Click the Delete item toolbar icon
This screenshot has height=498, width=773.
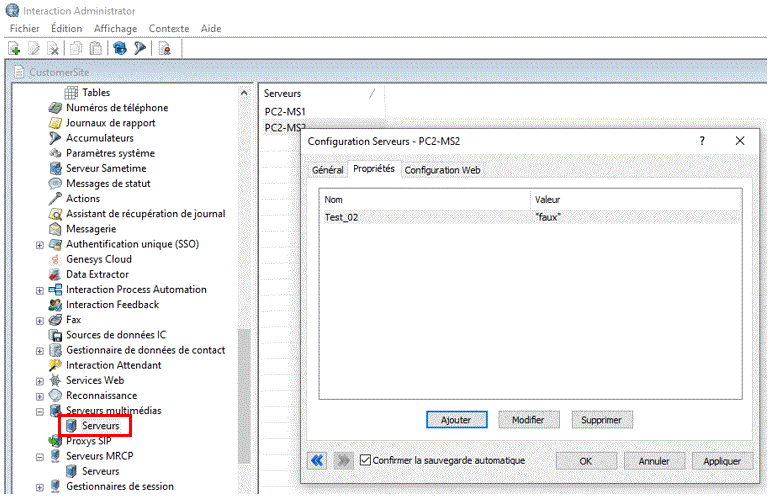(53, 48)
